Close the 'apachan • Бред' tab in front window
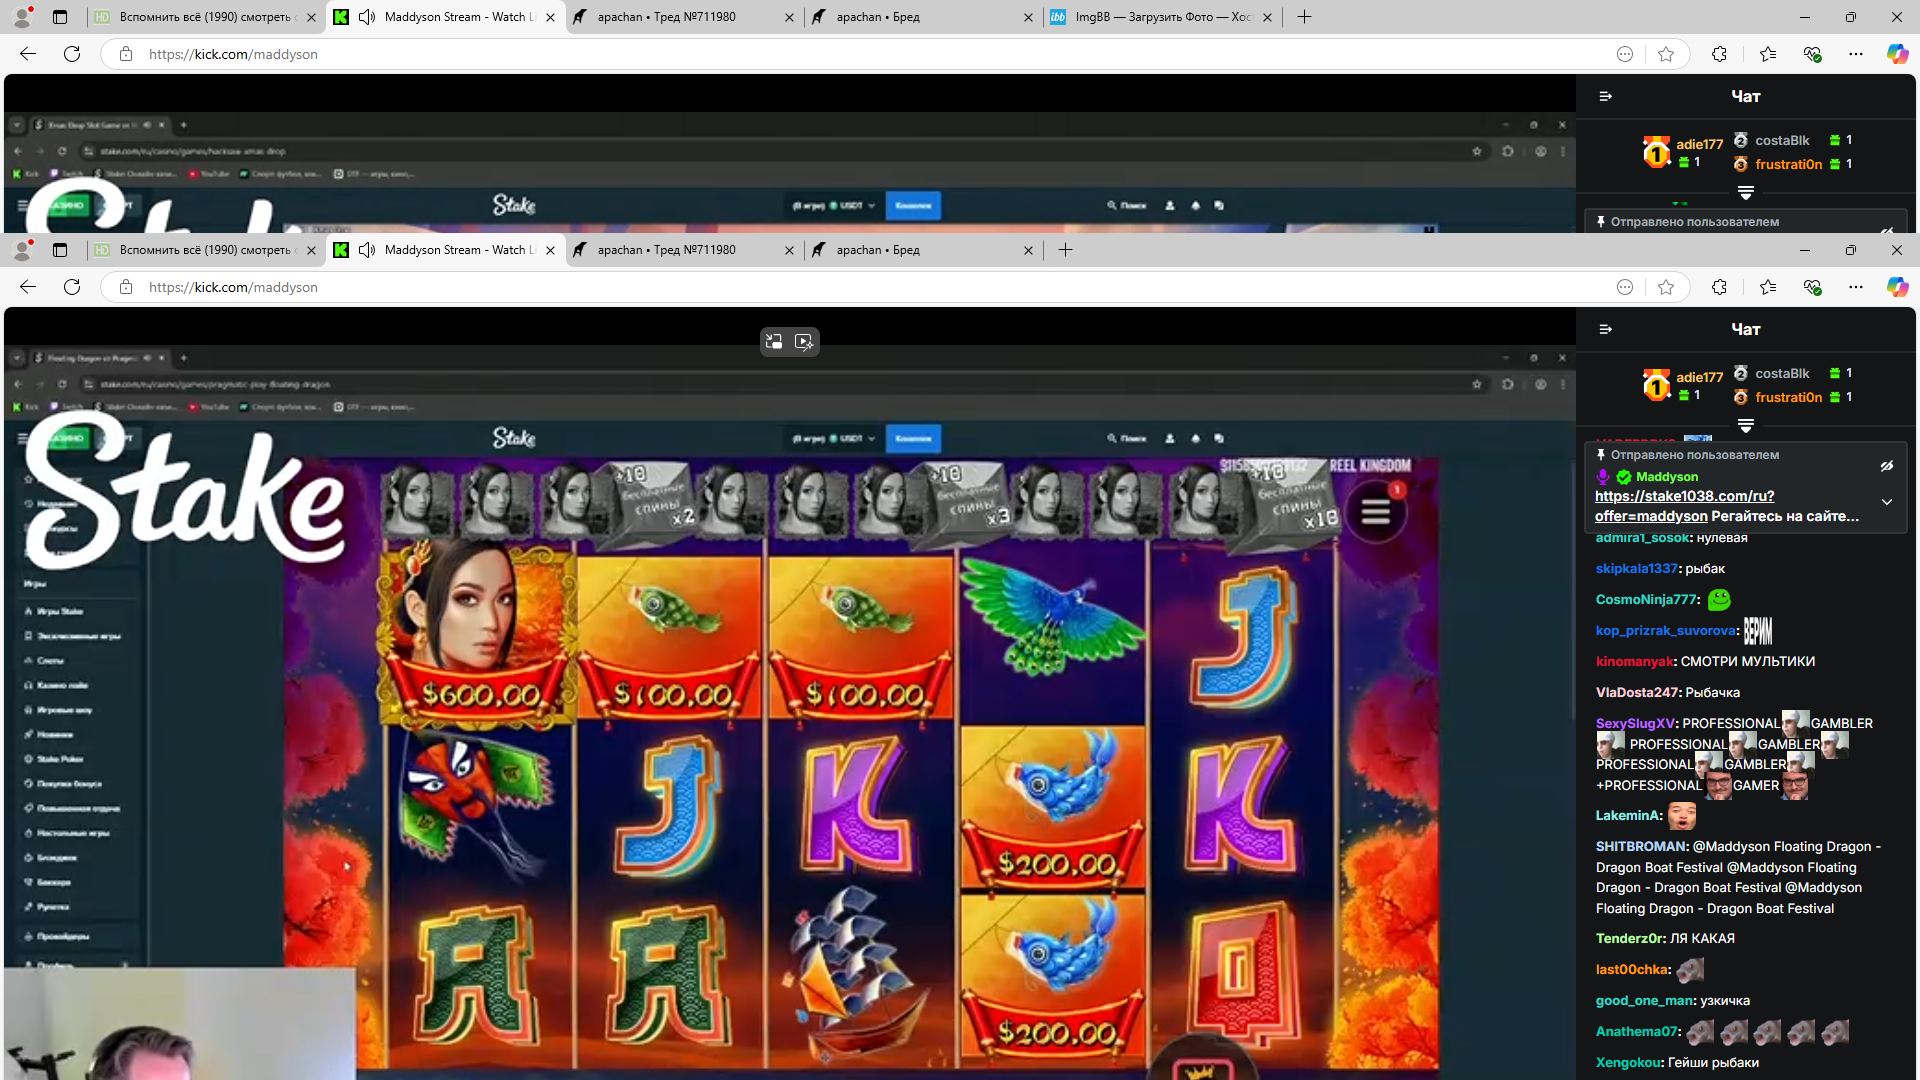 [x=1028, y=250]
